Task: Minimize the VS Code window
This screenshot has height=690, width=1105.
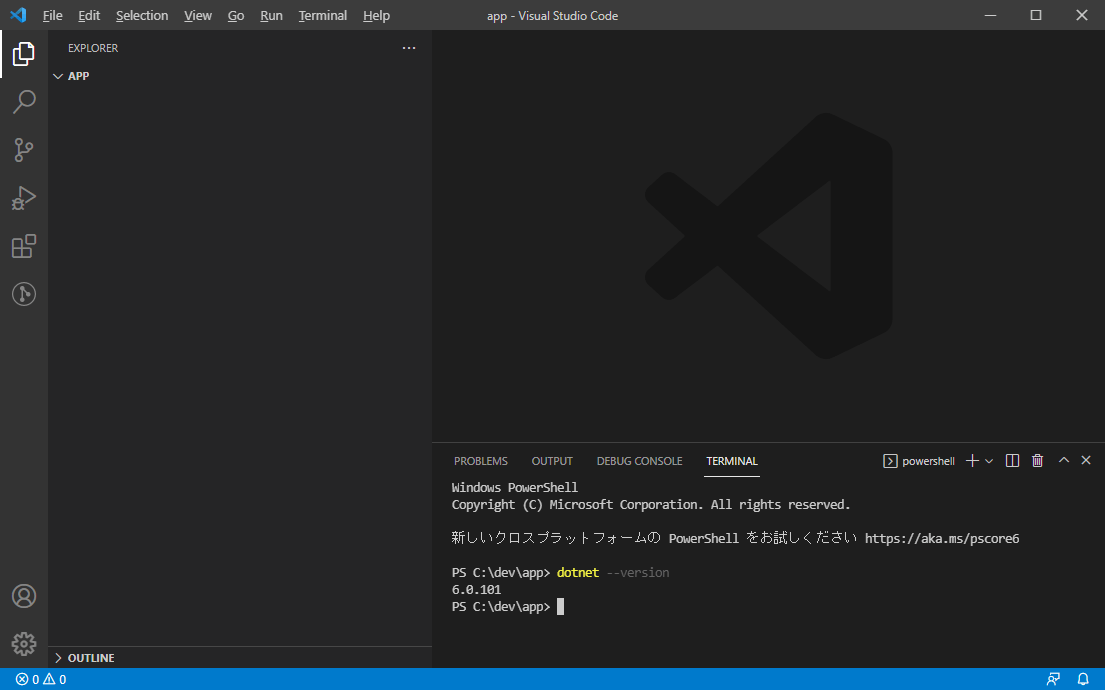Action: (990, 15)
